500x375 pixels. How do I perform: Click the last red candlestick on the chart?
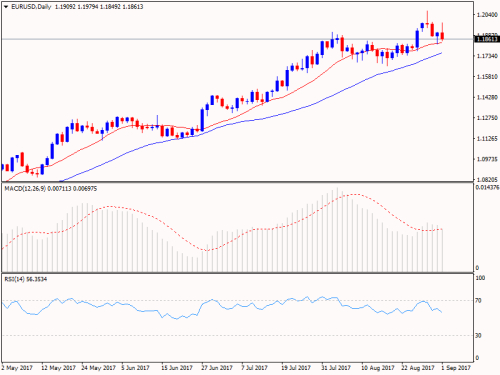[x=442, y=36]
